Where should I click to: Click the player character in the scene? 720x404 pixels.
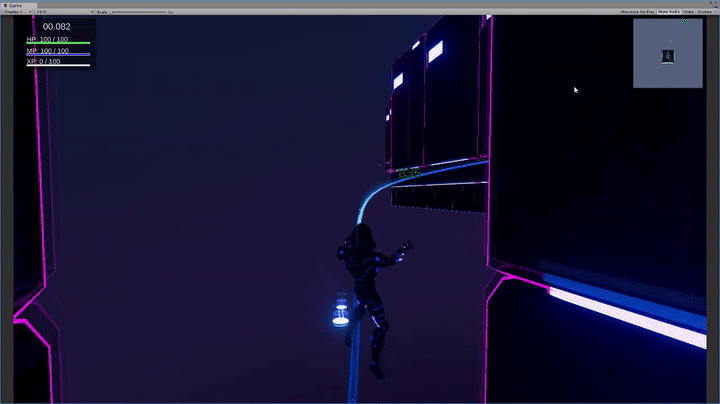[x=367, y=290]
